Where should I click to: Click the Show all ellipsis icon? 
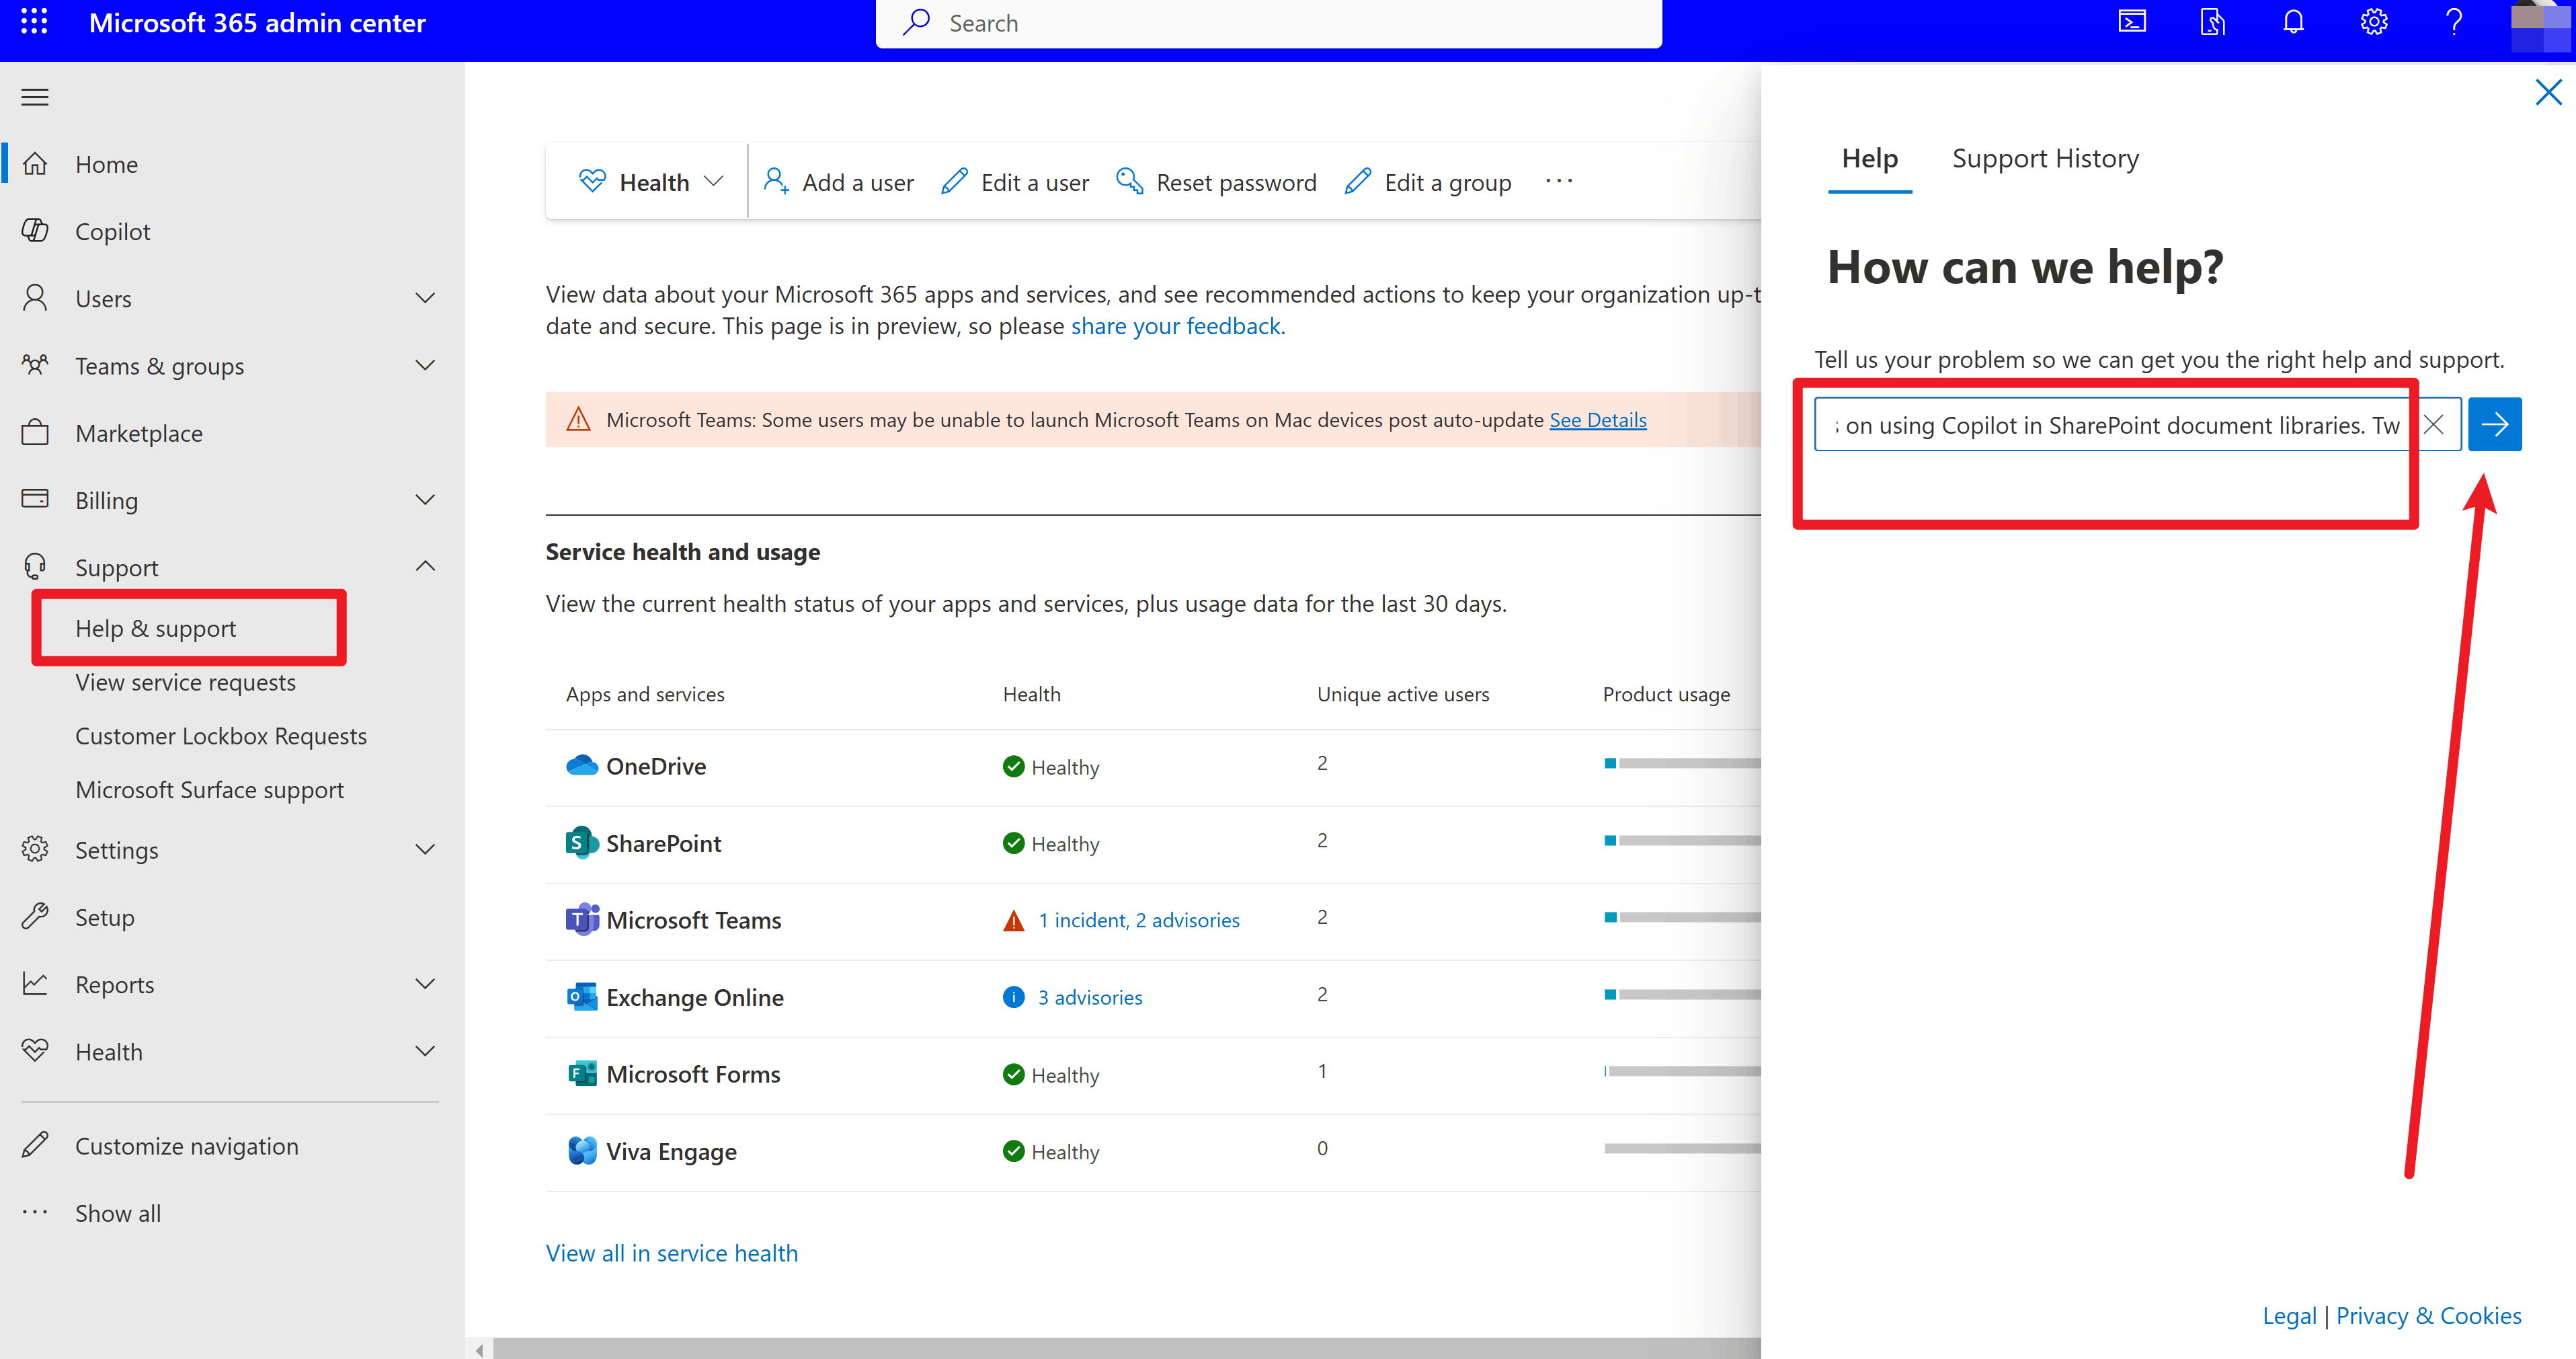coord(35,1213)
